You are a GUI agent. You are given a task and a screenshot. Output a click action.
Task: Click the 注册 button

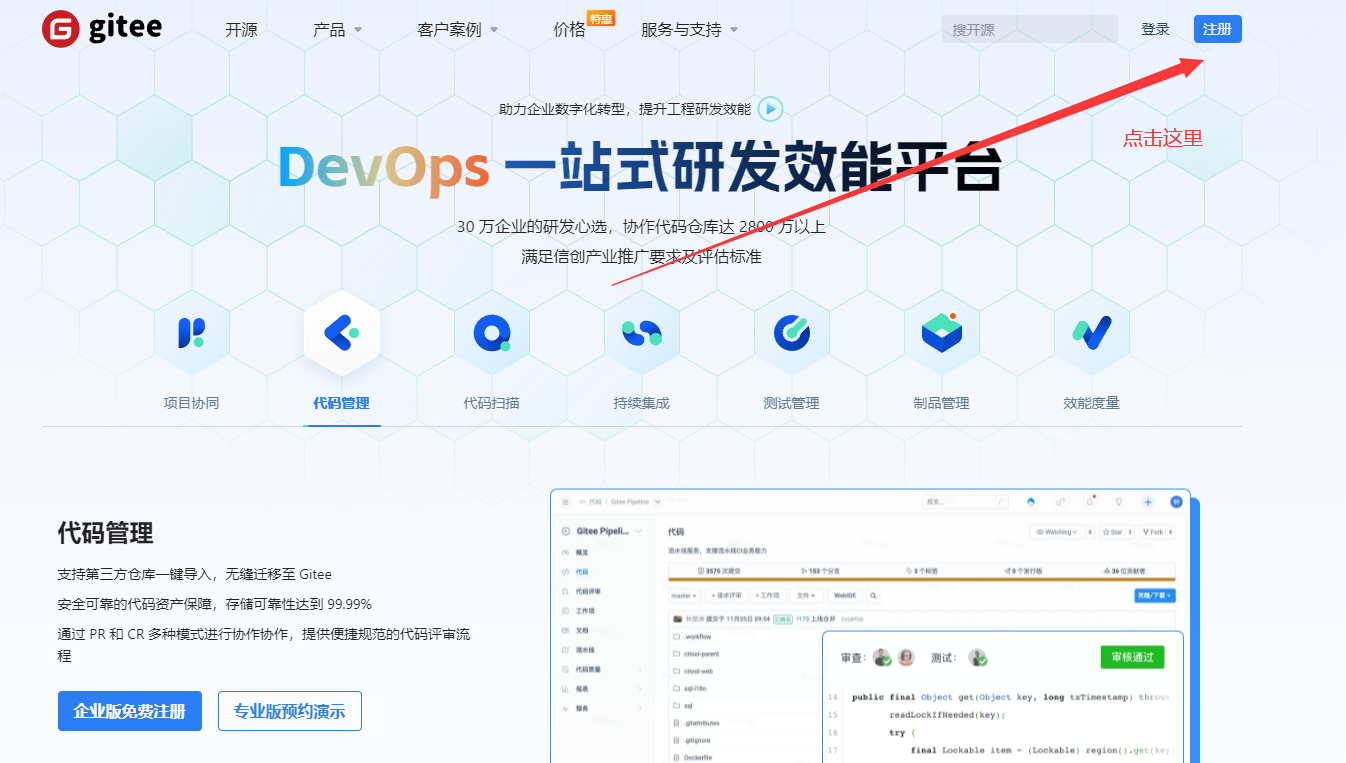click(x=1217, y=29)
